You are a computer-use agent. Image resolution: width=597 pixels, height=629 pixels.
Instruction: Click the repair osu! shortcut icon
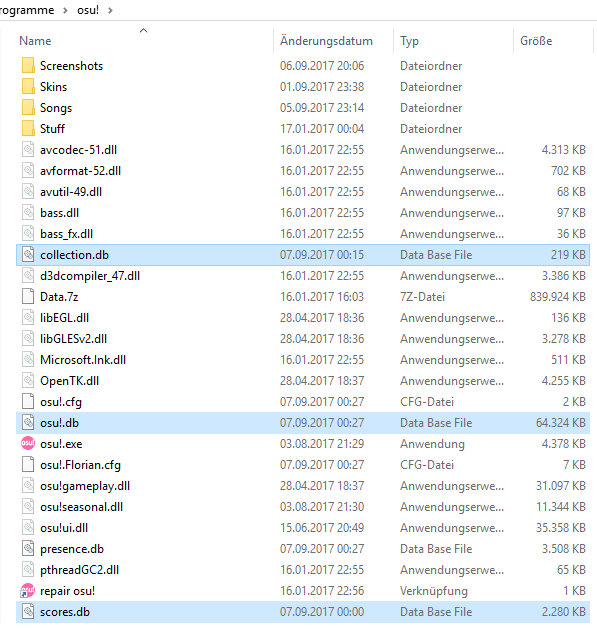(28, 590)
